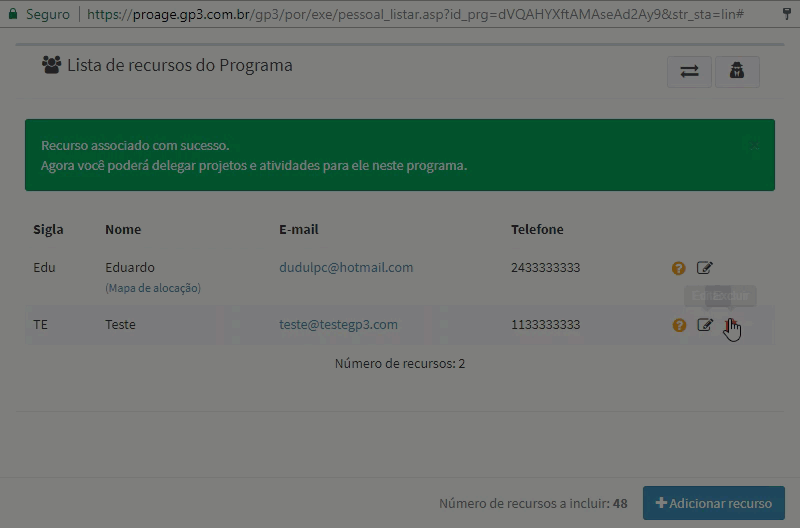800x528 pixels.
Task: Click Número de recursos a incluir text
Action: coord(533,504)
